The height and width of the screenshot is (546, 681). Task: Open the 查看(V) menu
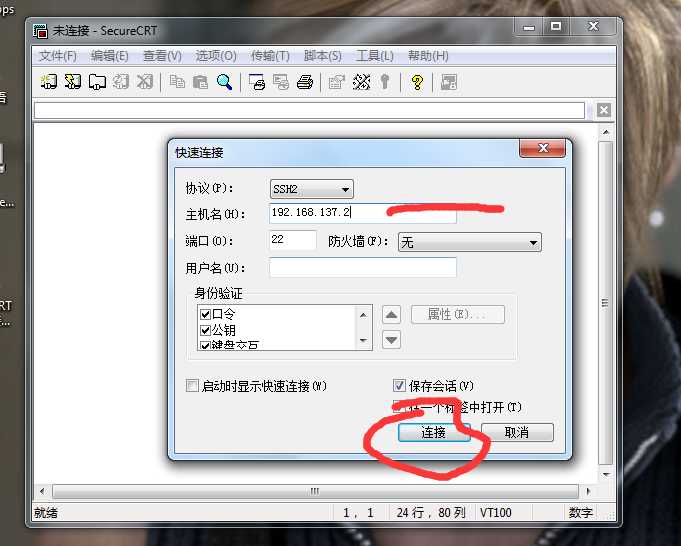click(x=162, y=56)
